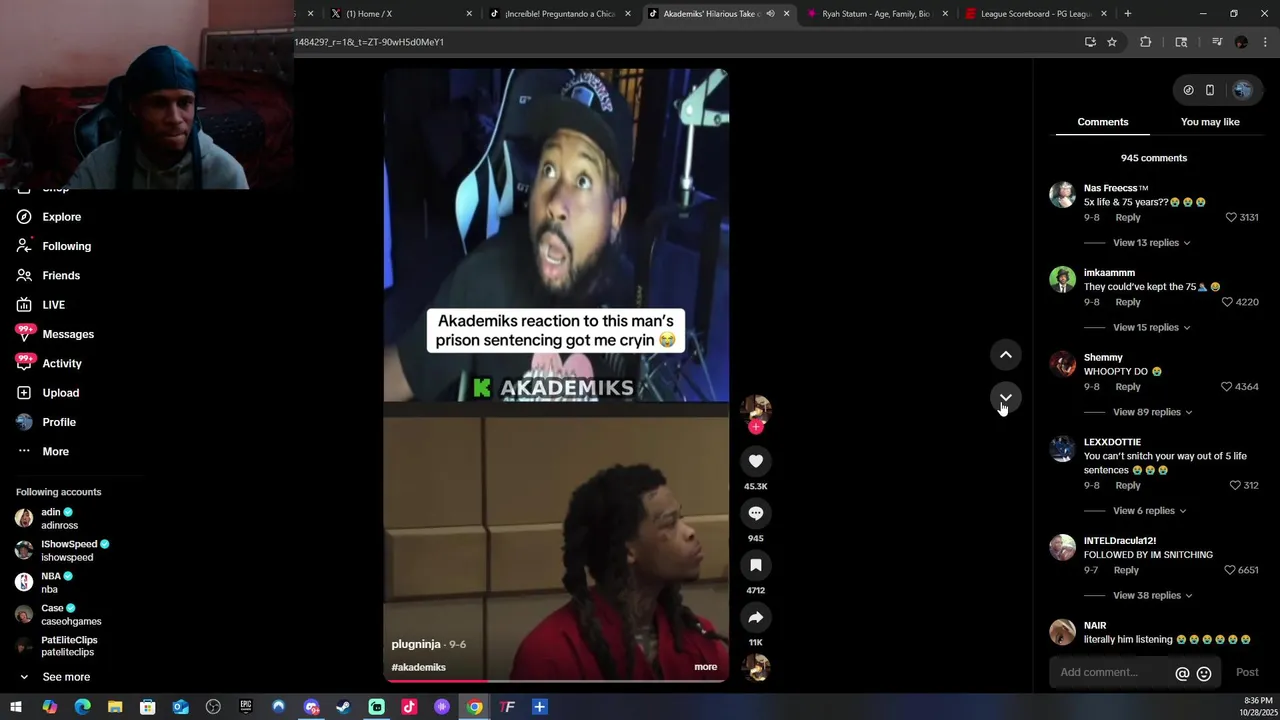Switch to the Home / X browser tab
Viewport: 1280px width, 720px height.
(400, 14)
